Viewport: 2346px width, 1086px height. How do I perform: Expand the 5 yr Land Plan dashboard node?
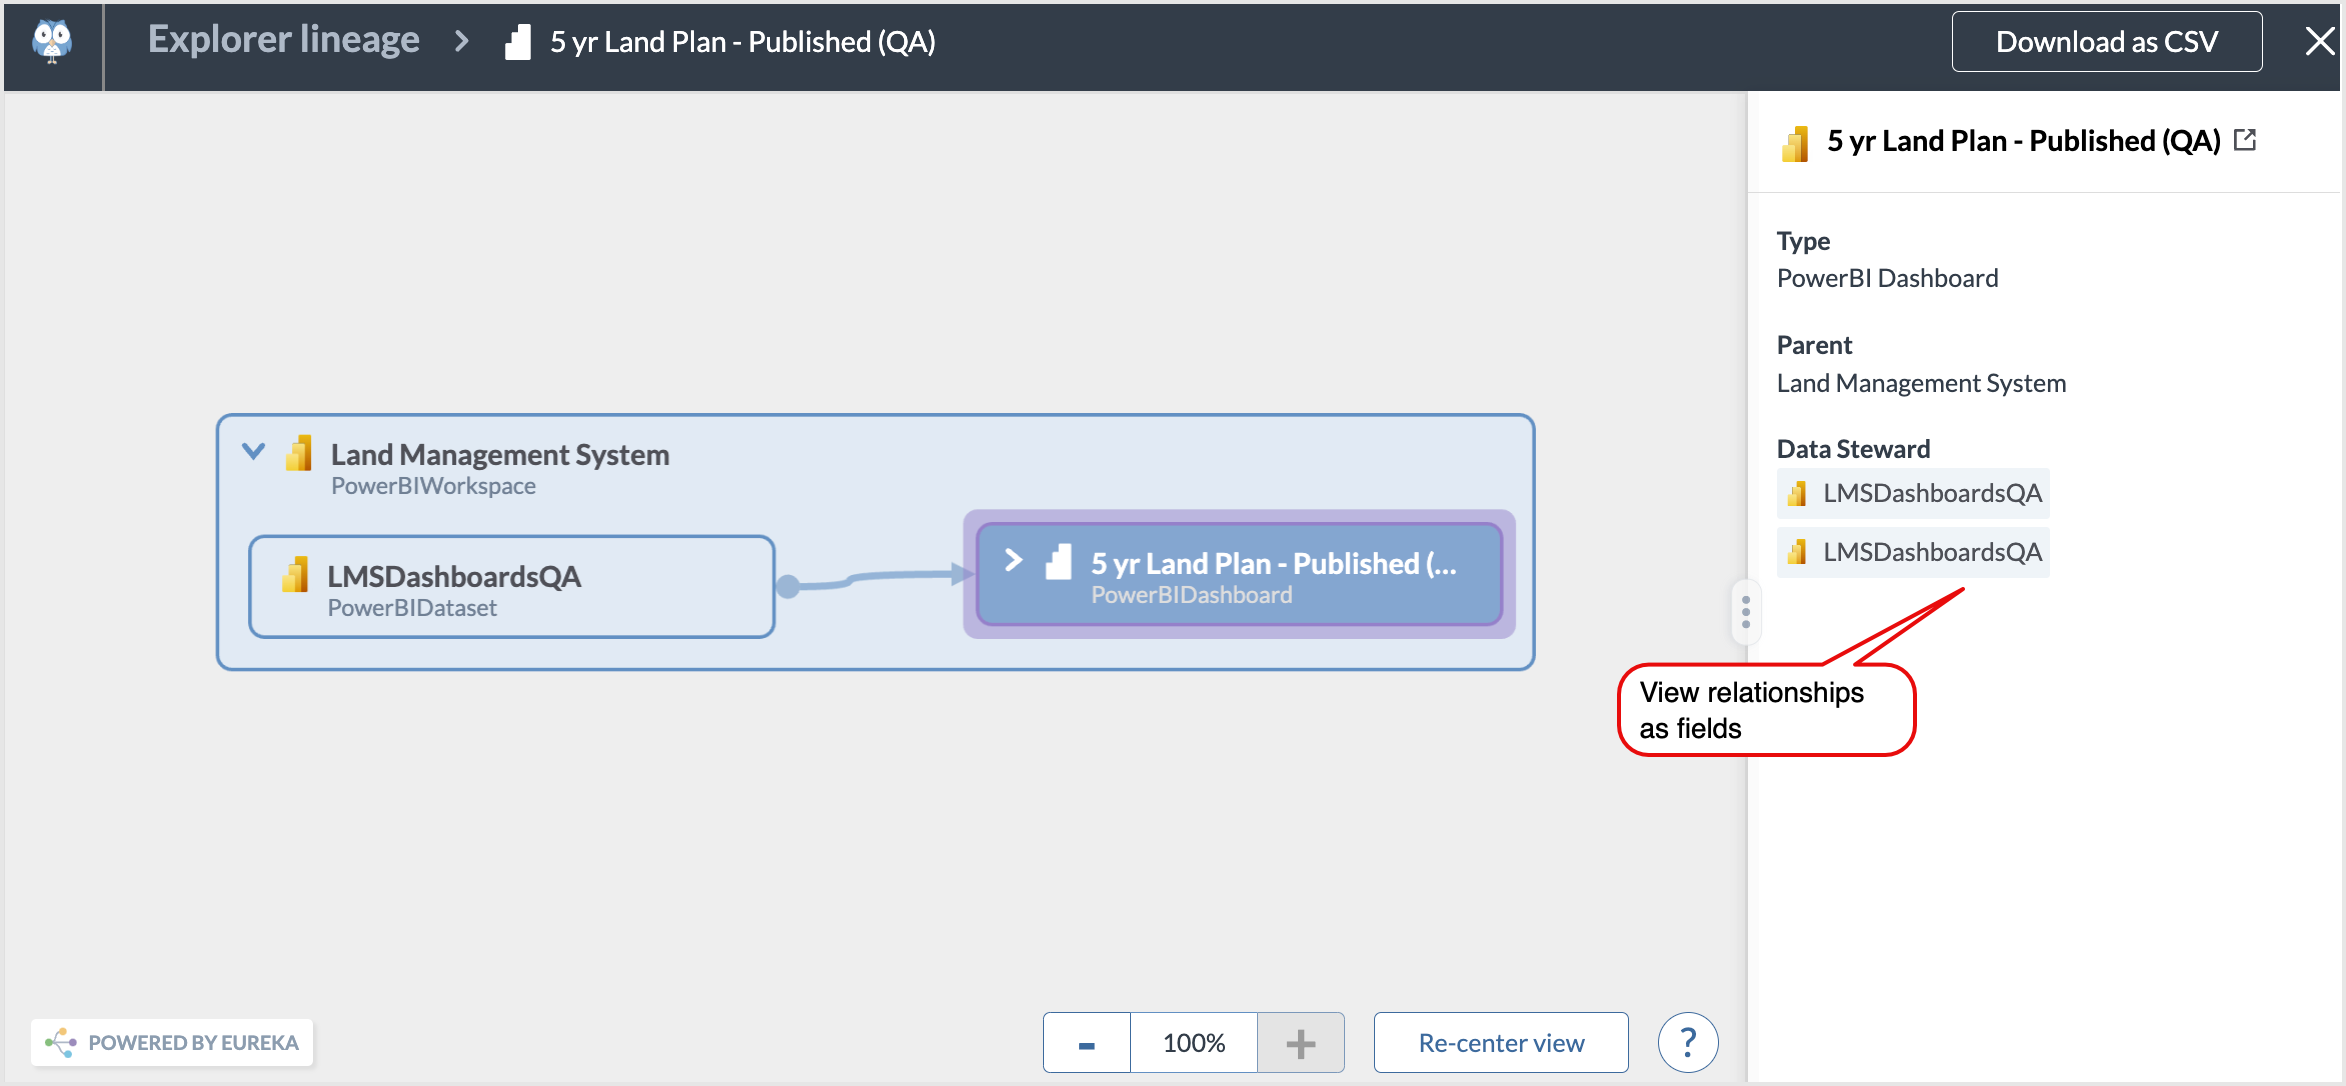click(1013, 560)
